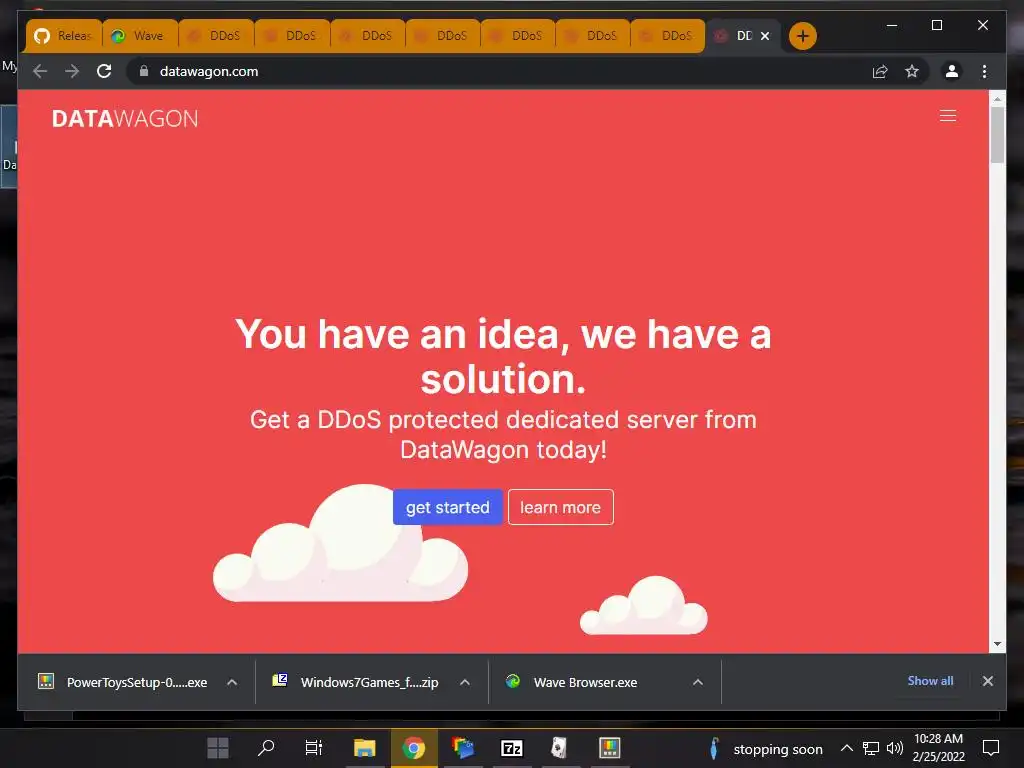The width and height of the screenshot is (1024, 768).
Task: Click the page scrollbar up arrow
Action: coord(997,99)
